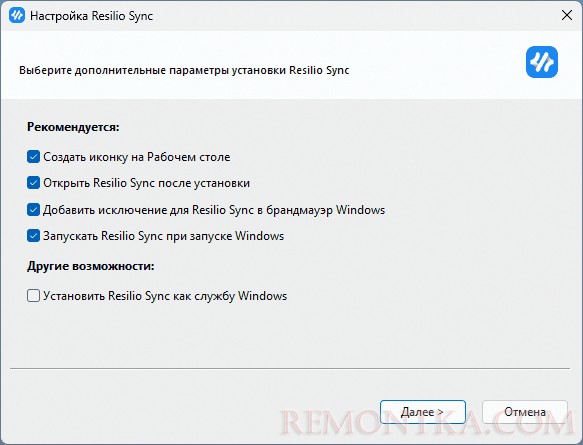Click the 'Другие возможности:' heading
Image resolution: width=583 pixels, height=445 pixels.
click(91, 266)
